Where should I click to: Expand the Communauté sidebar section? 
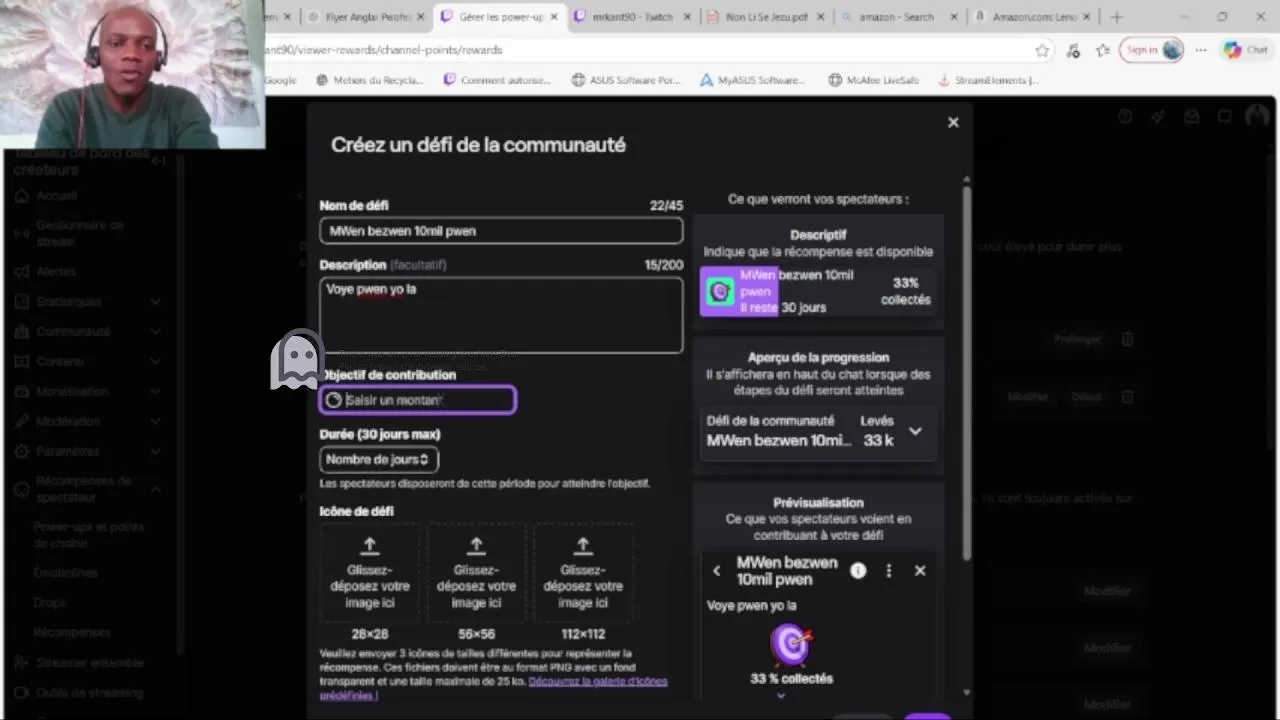coord(156,331)
